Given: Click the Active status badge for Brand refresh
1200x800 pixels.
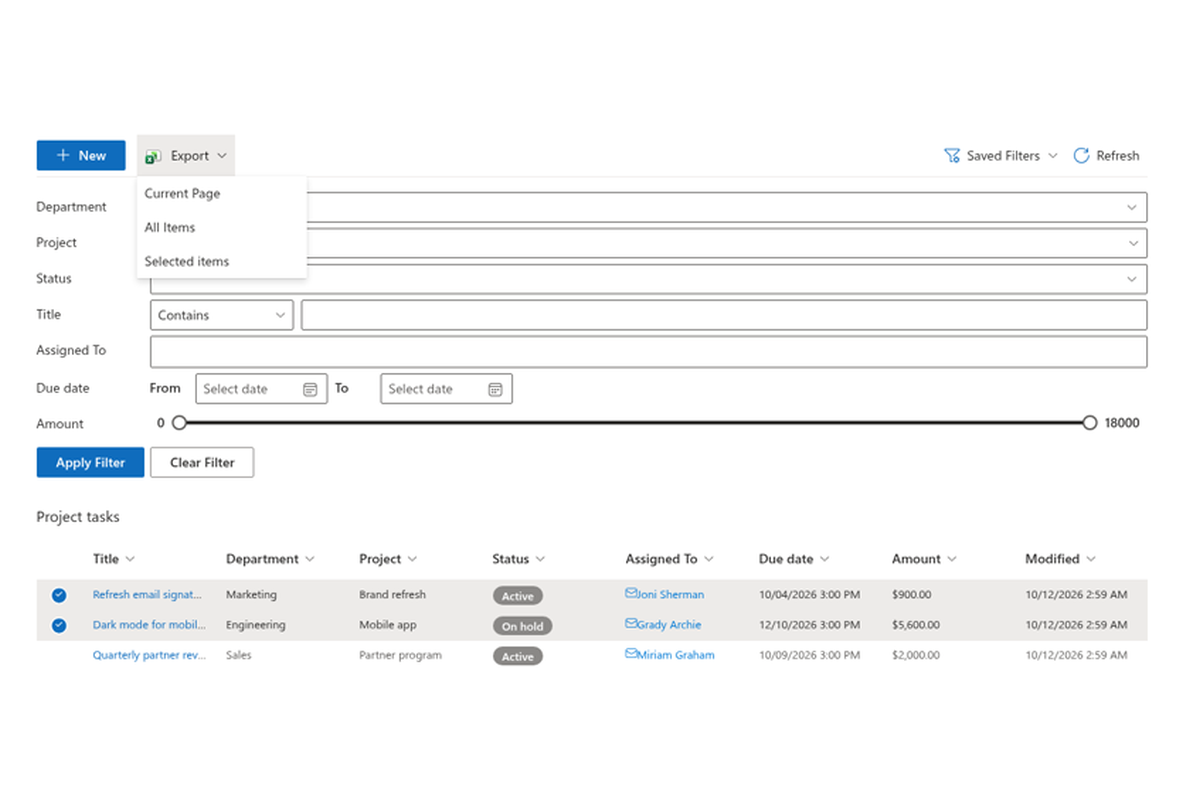Looking at the screenshot, I should (x=517, y=596).
